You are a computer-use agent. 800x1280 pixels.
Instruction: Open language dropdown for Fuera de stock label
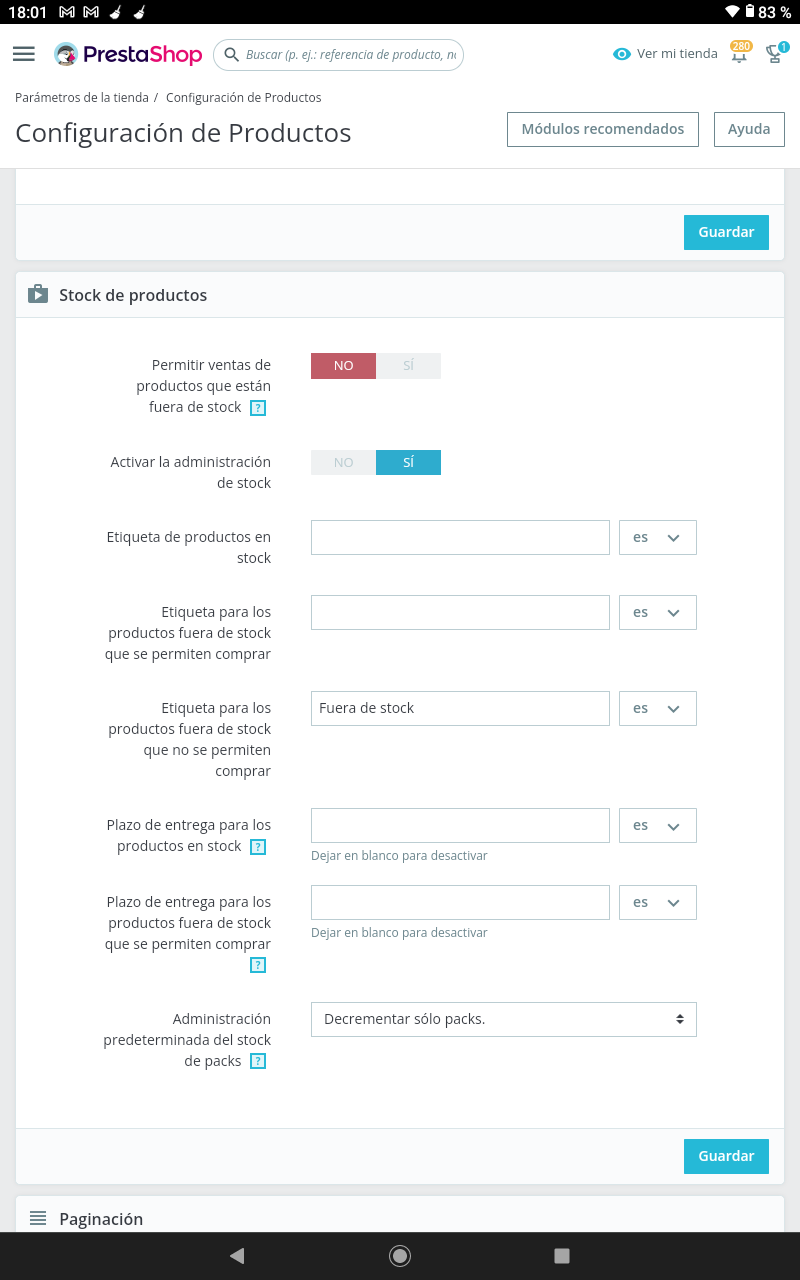pyautogui.click(x=657, y=709)
